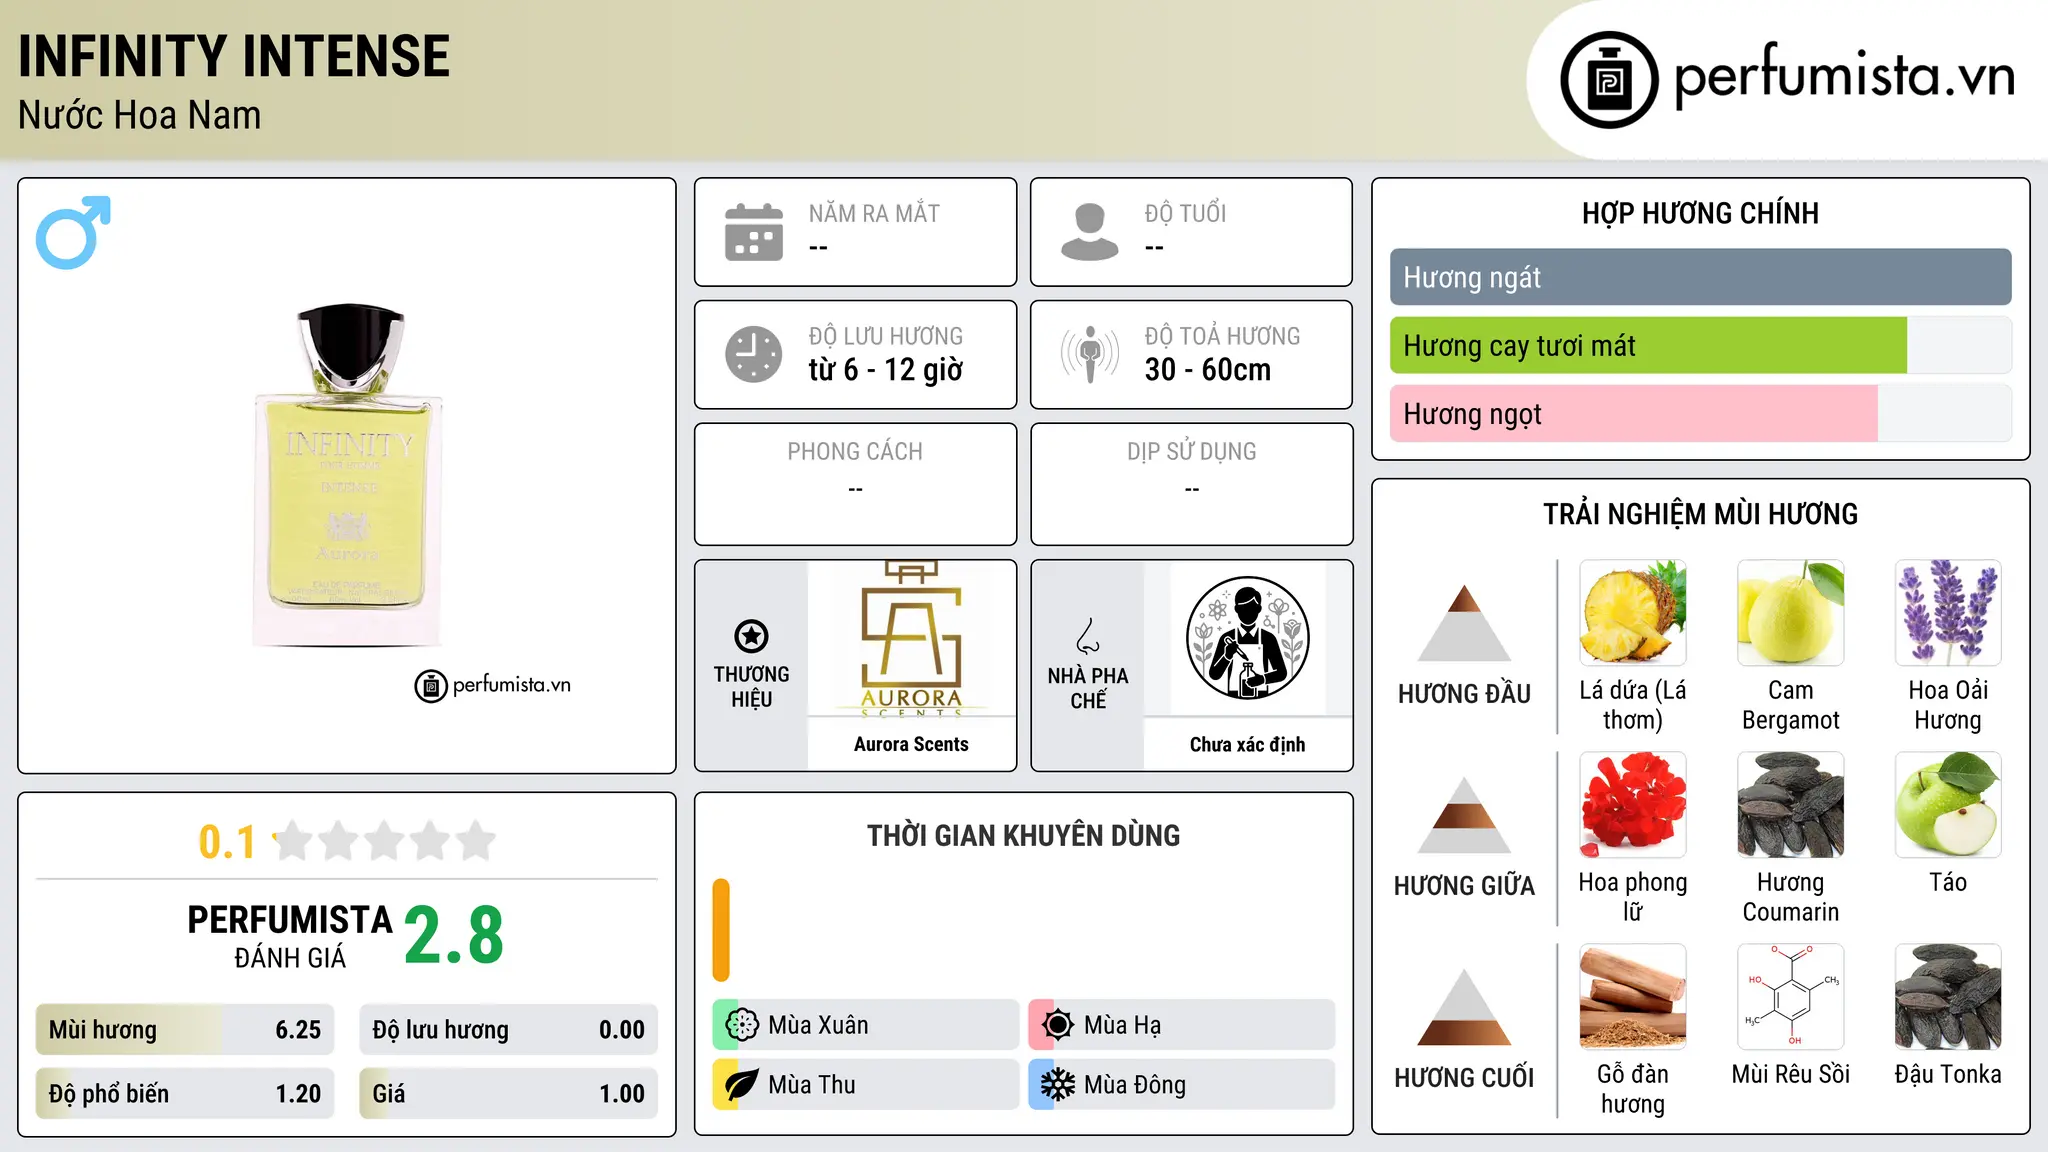Click the Mùi Rêu Sồi label

coord(1790,1074)
